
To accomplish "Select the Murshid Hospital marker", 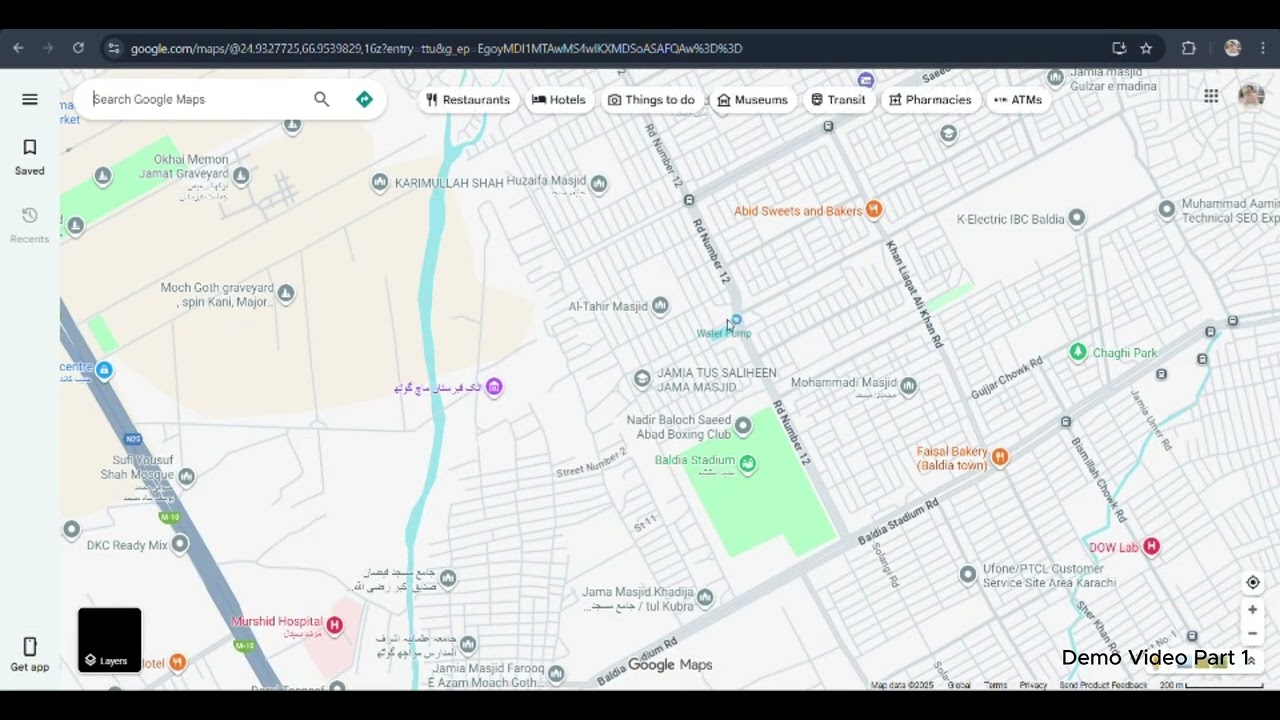I will point(335,625).
